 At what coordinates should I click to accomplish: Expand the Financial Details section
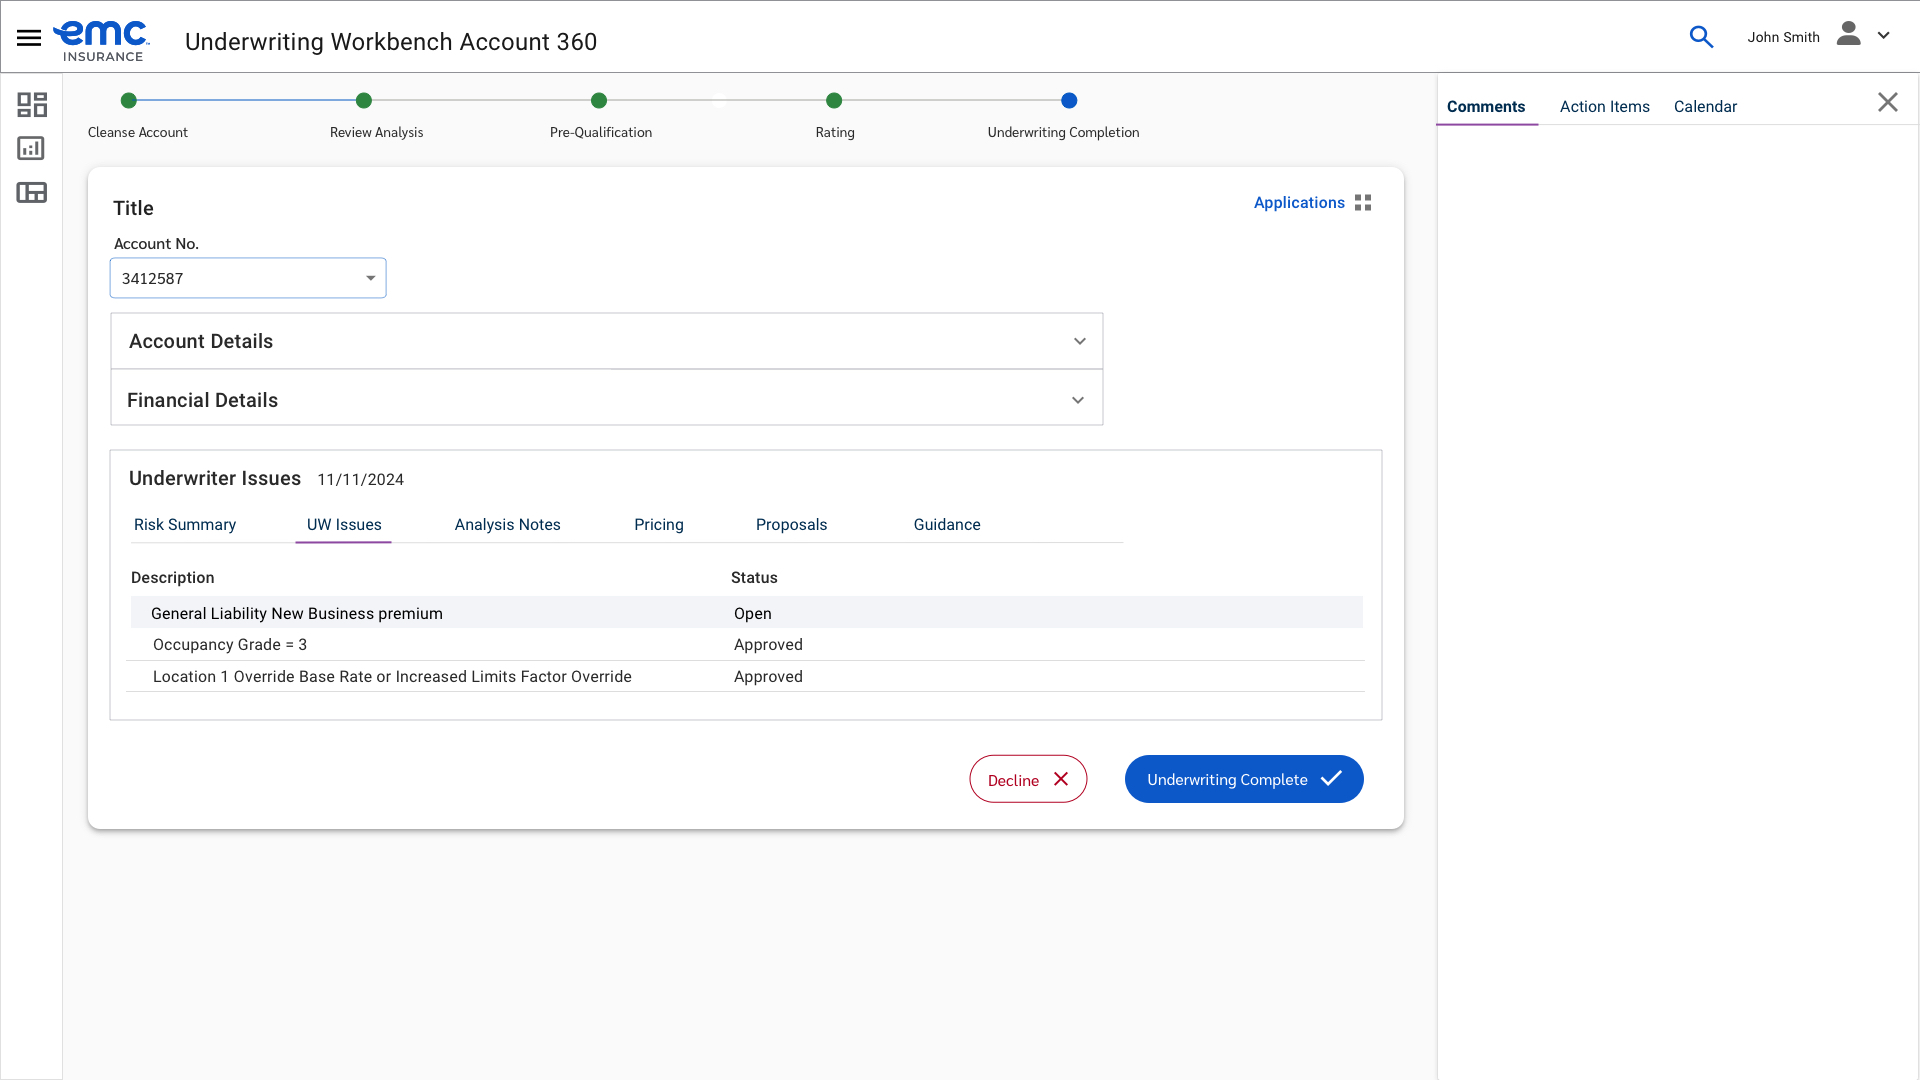click(x=1078, y=401)
